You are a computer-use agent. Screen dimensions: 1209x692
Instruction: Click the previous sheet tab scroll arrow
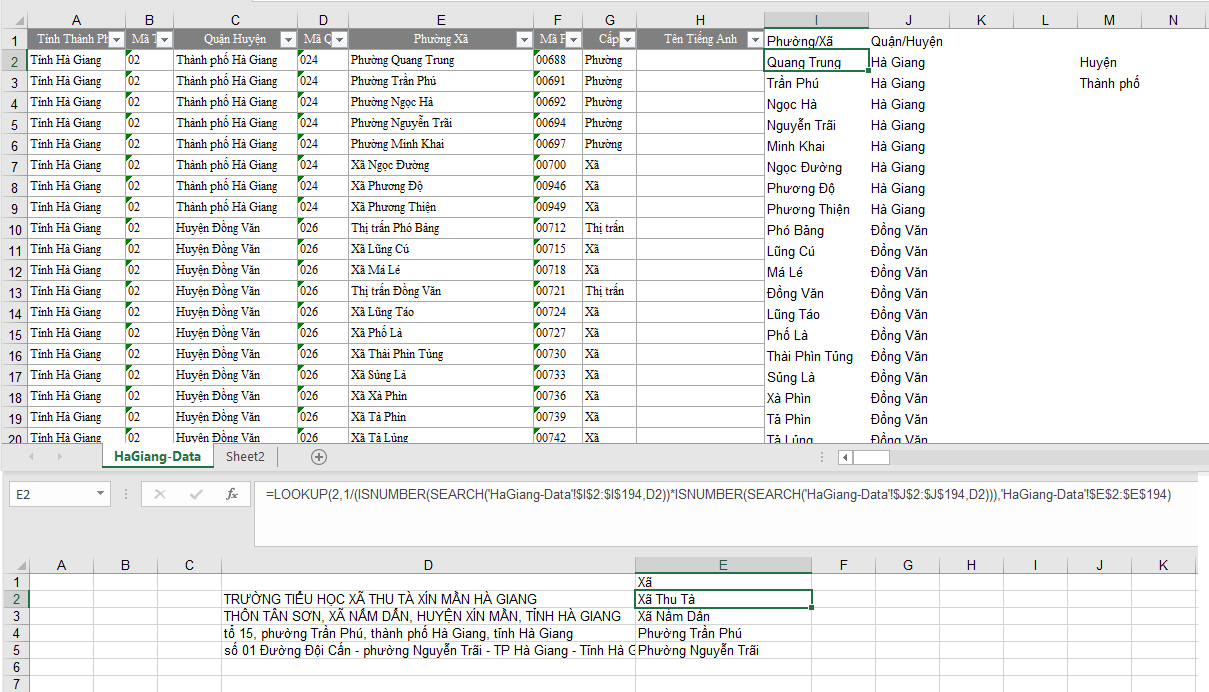(31, 457)
